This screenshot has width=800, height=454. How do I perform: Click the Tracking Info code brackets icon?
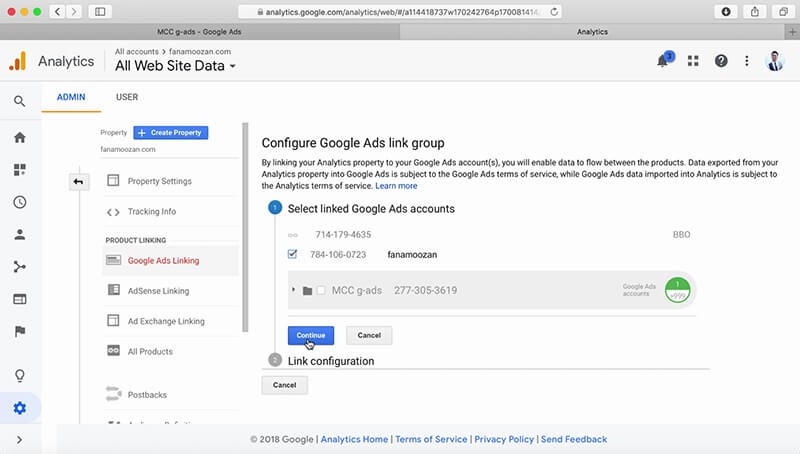pos(113,212)
